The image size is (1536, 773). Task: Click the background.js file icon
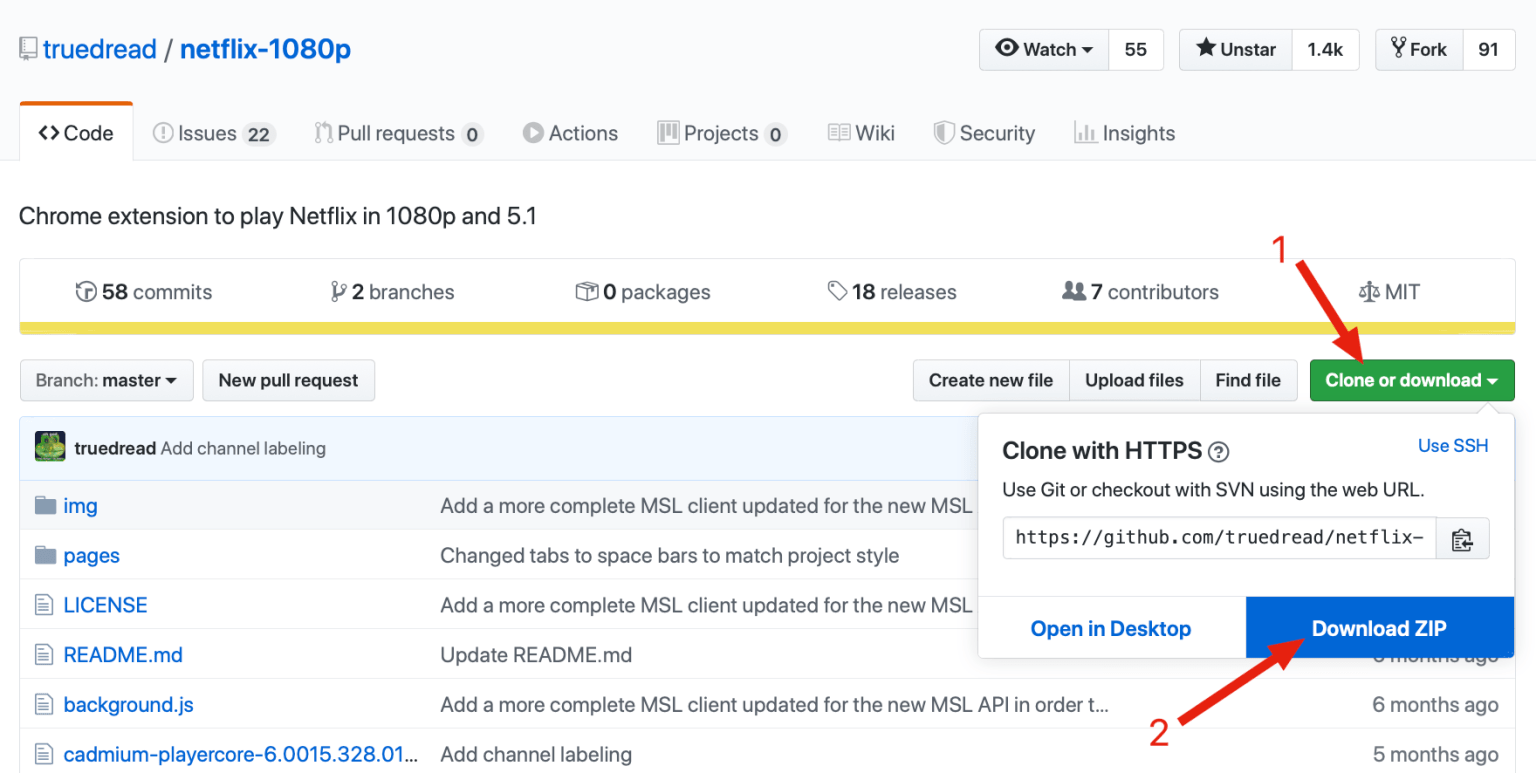coord(43,705)
